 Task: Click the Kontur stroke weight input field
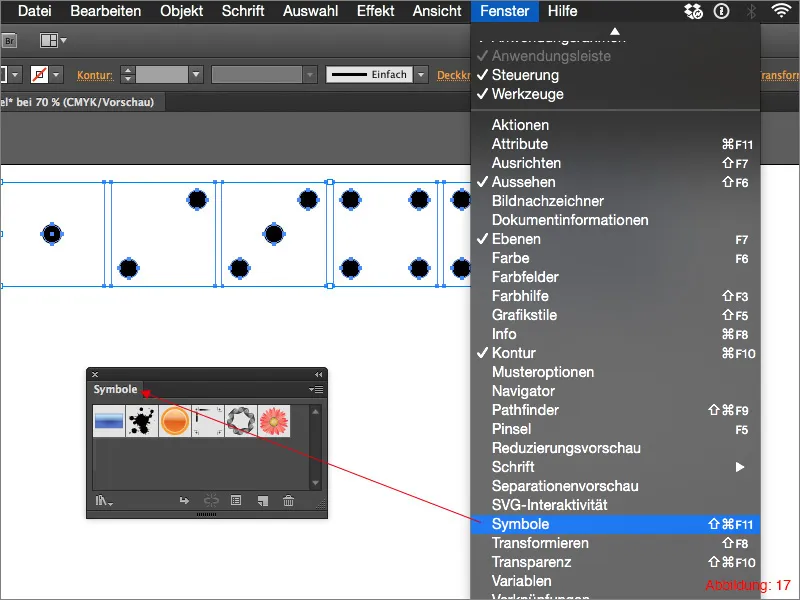pyautogui.click(x=162, y=74)
